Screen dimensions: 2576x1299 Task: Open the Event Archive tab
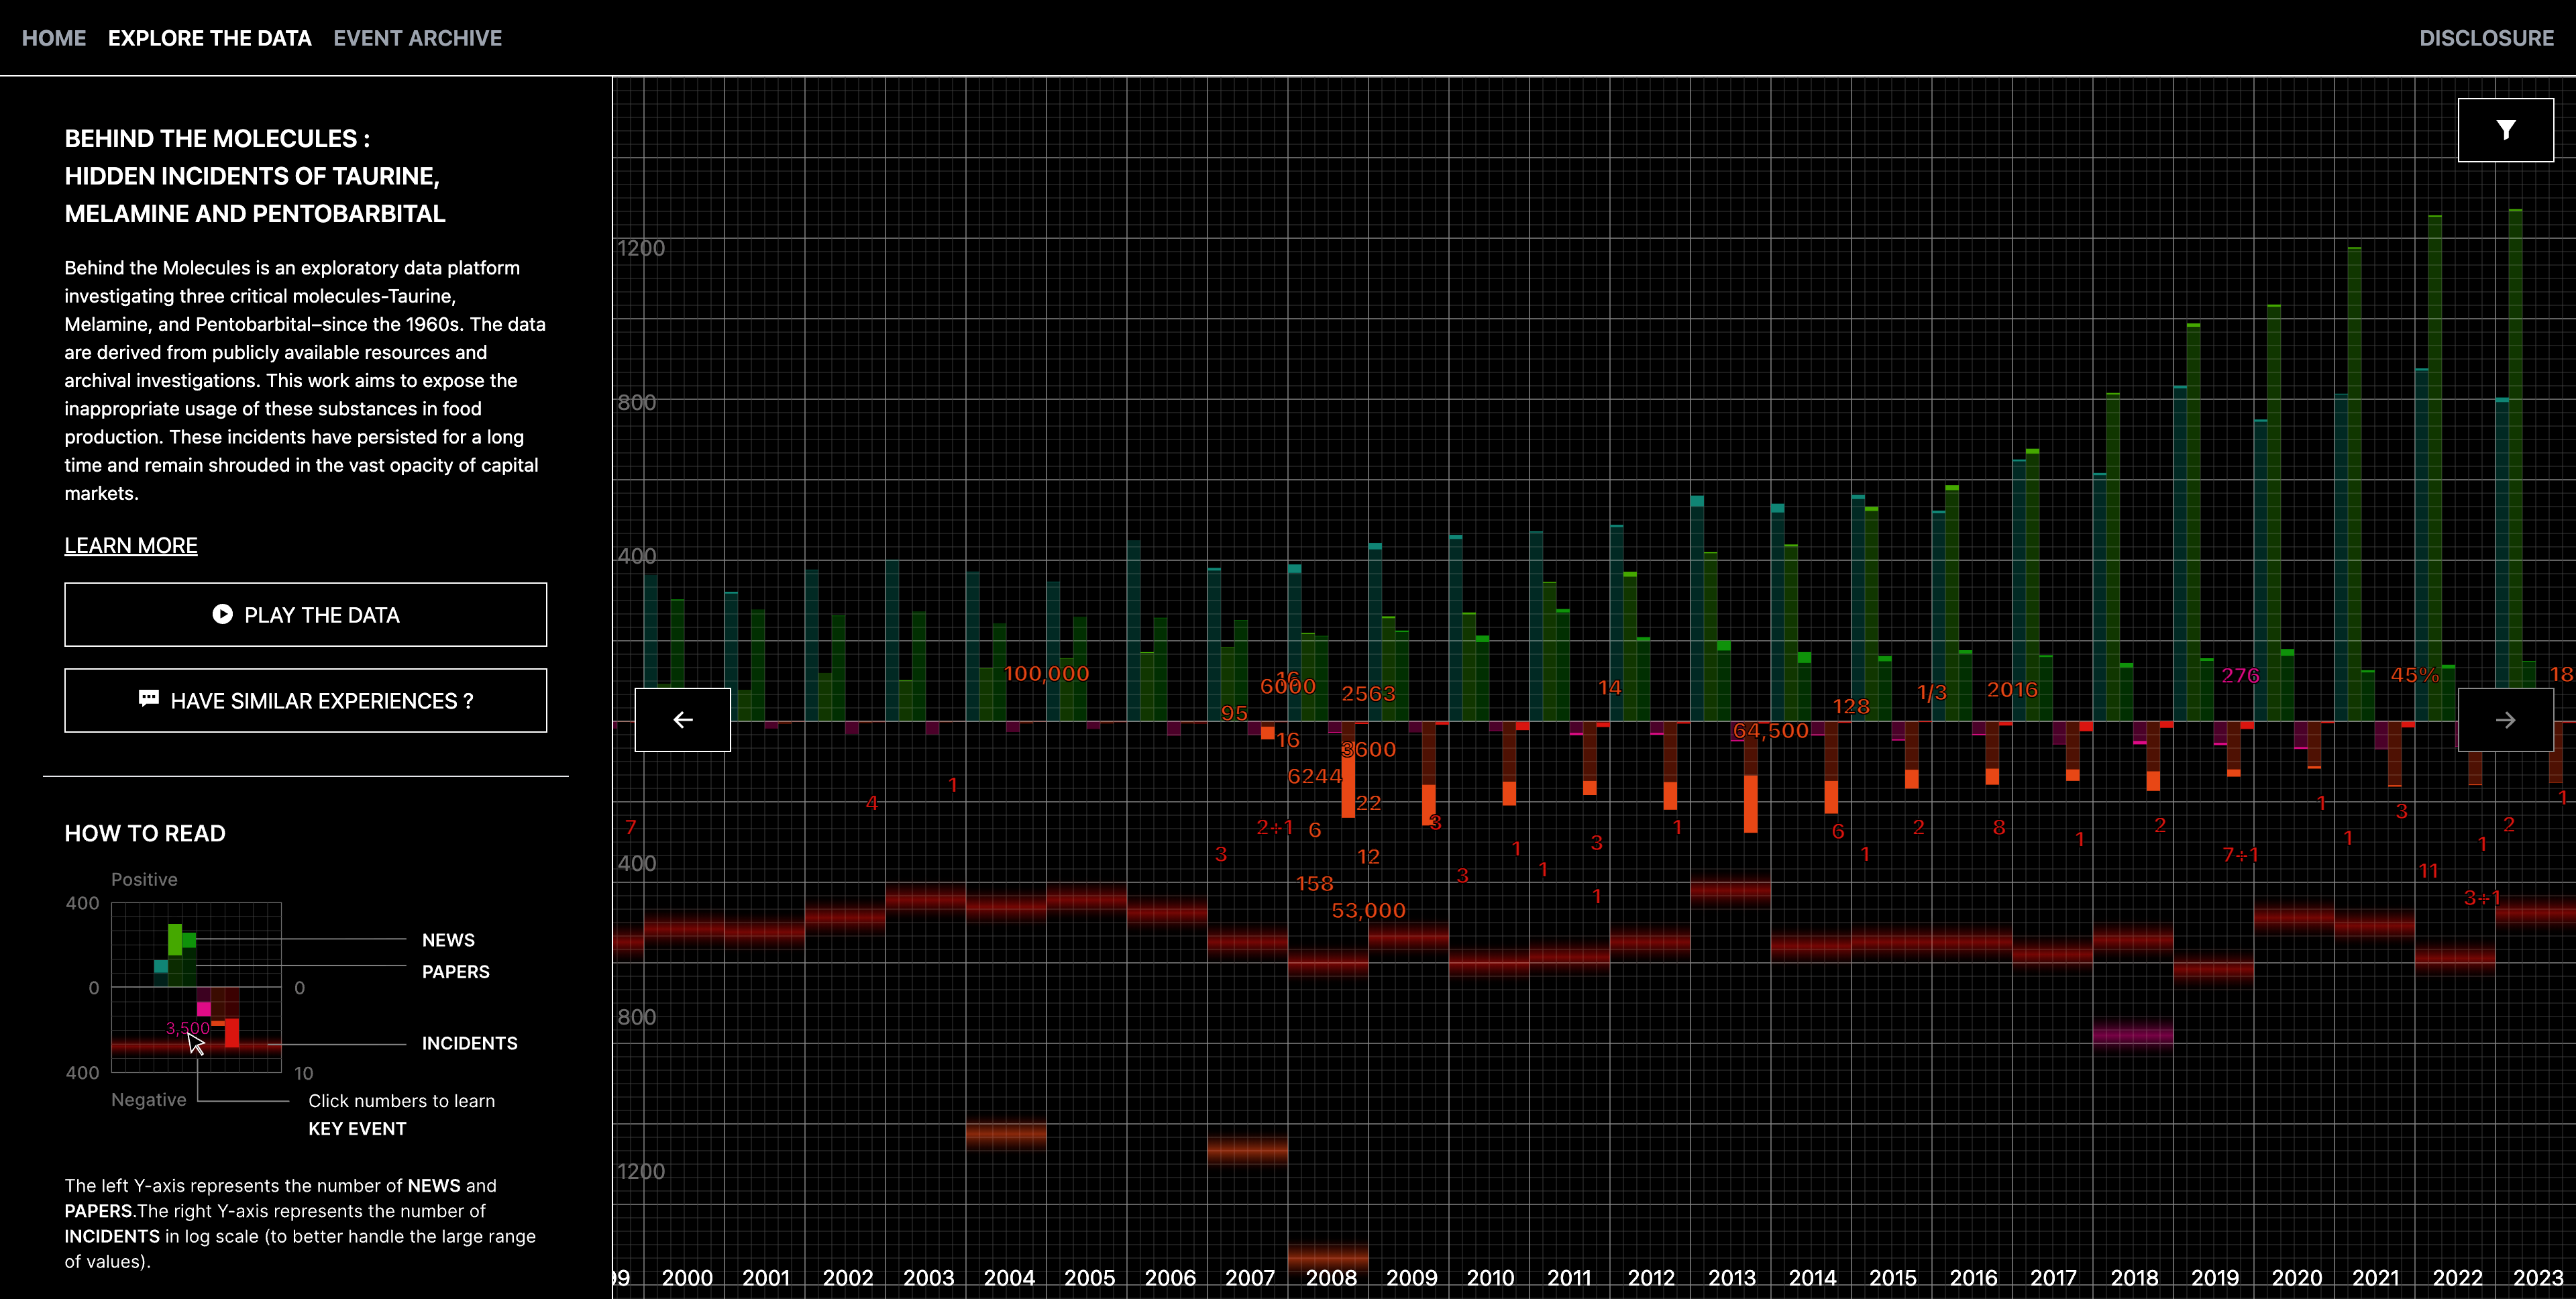coord(417,38)
